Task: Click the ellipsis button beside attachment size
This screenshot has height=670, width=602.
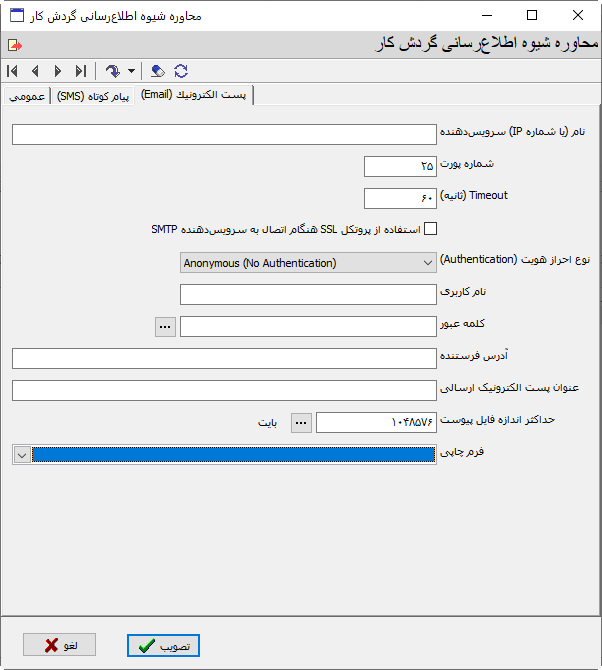Action: tap(301, 422)
